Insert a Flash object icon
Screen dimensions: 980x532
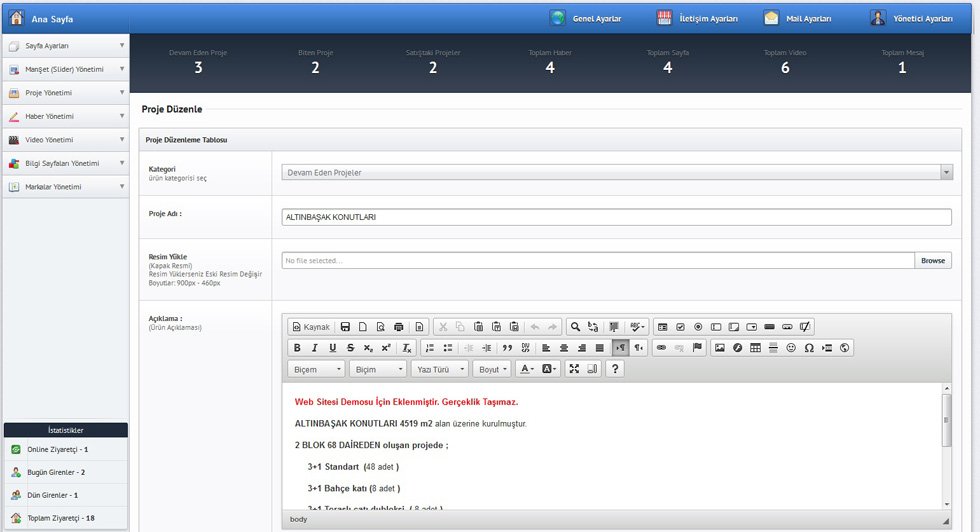738,348
